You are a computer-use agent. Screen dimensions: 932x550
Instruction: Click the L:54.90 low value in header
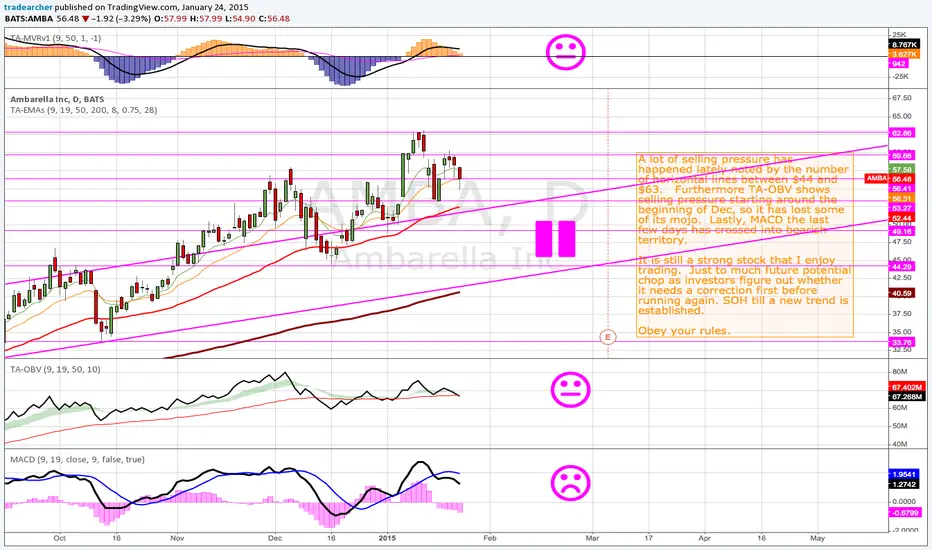point(240,18)
